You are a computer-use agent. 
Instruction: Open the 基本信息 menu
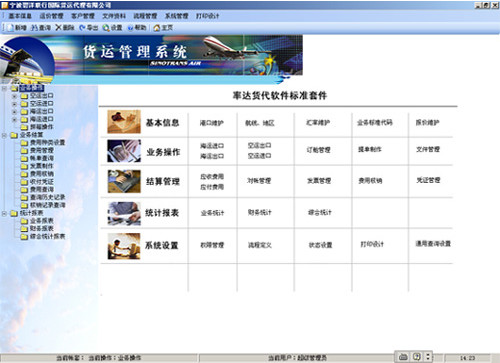[20, 16]
